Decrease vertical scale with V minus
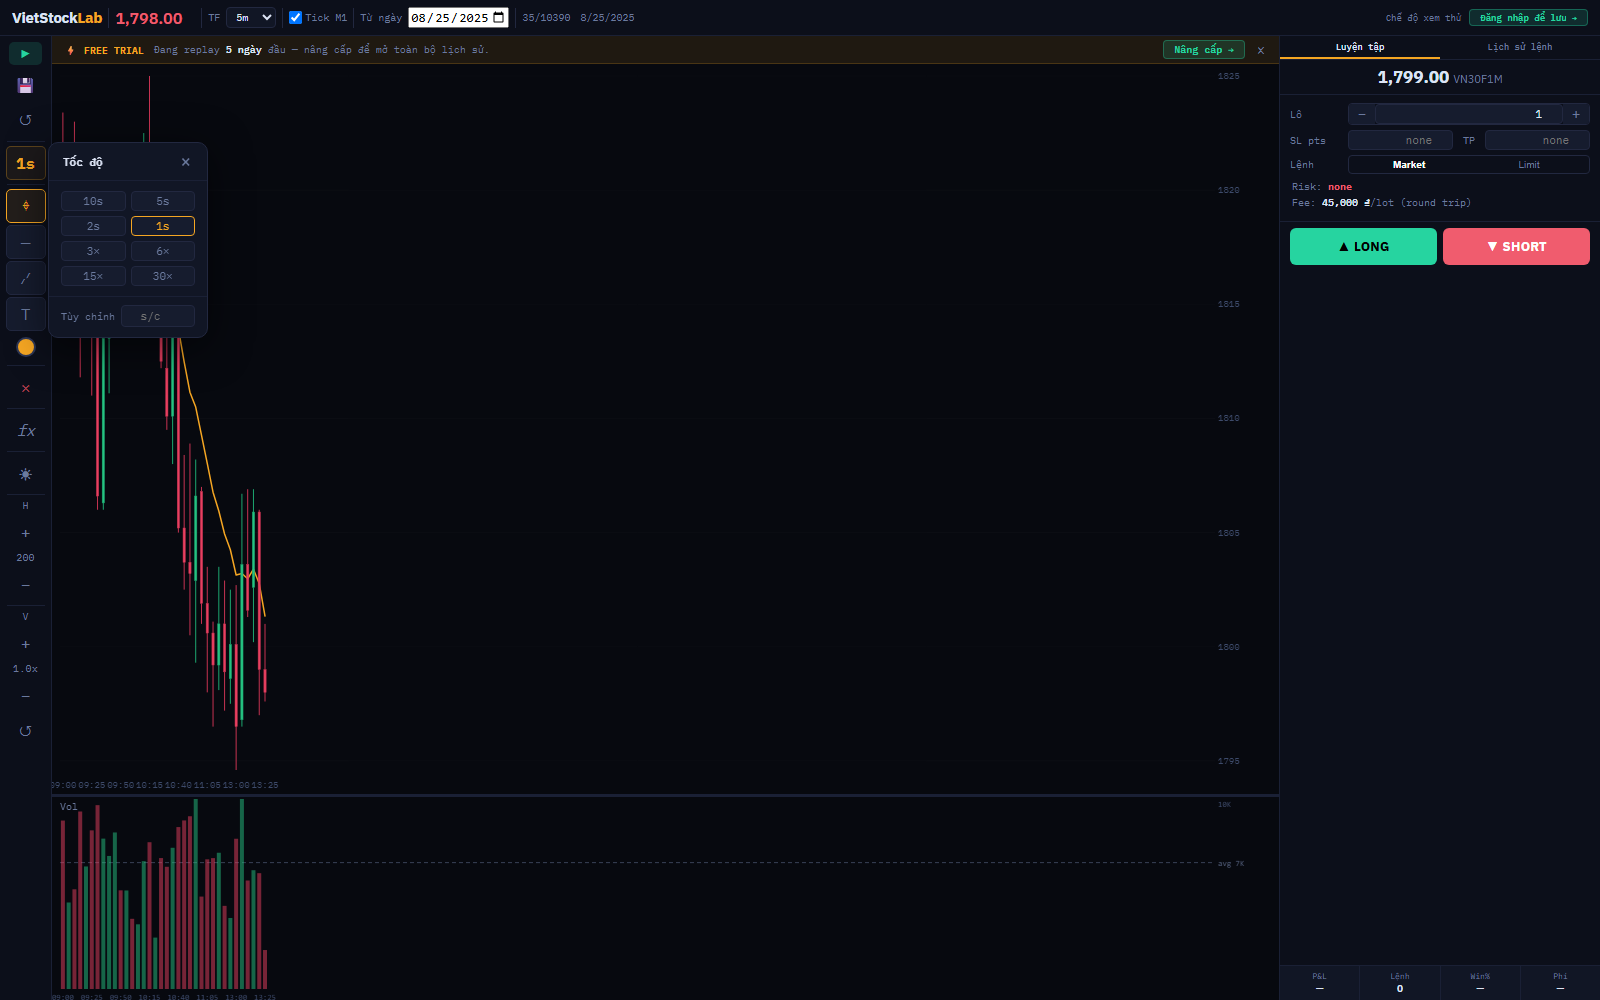The height and width of the screenshot is (1000, 1600). (25, 696)
